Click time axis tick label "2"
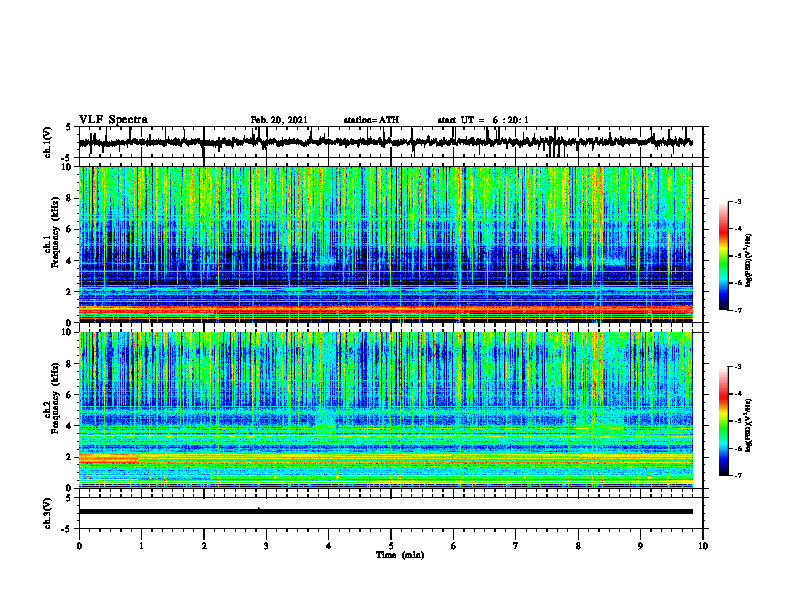The image size is (792, 612). coord(204,546)
